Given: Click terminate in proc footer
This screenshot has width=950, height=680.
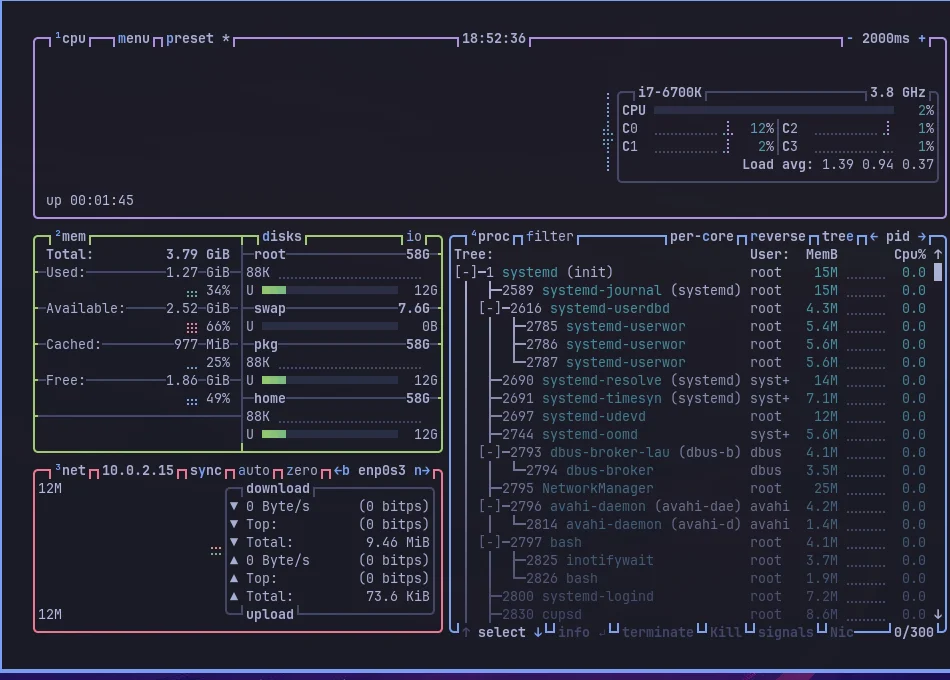Looking at the screenshot, I should pos(657,633).
